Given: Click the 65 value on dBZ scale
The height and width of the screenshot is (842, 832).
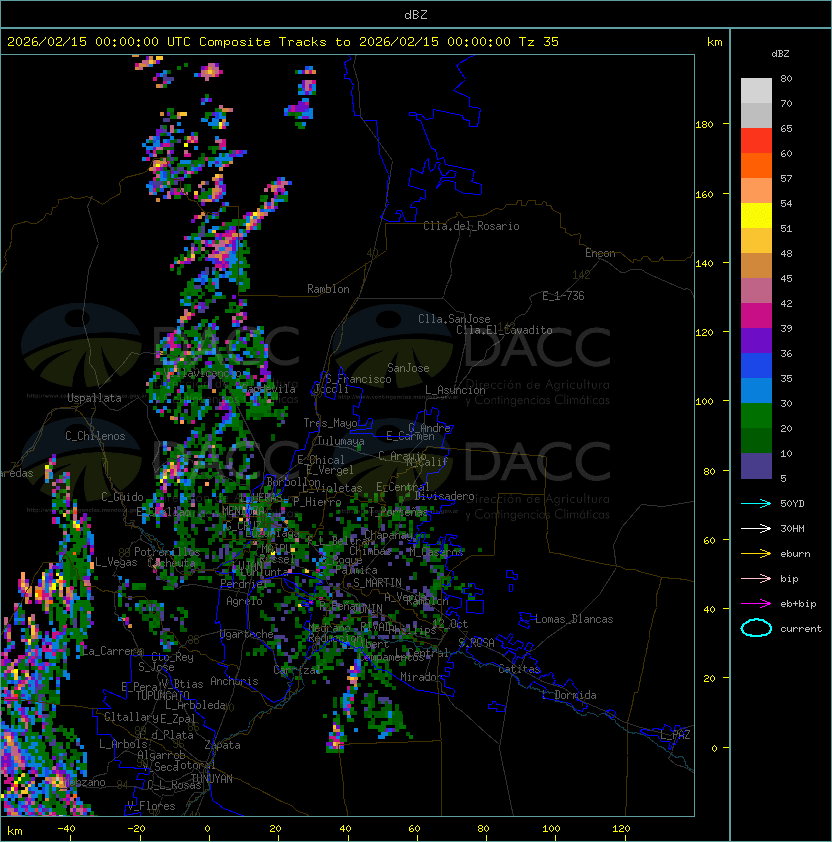Looking at the screenshot, I should (786, 128).
